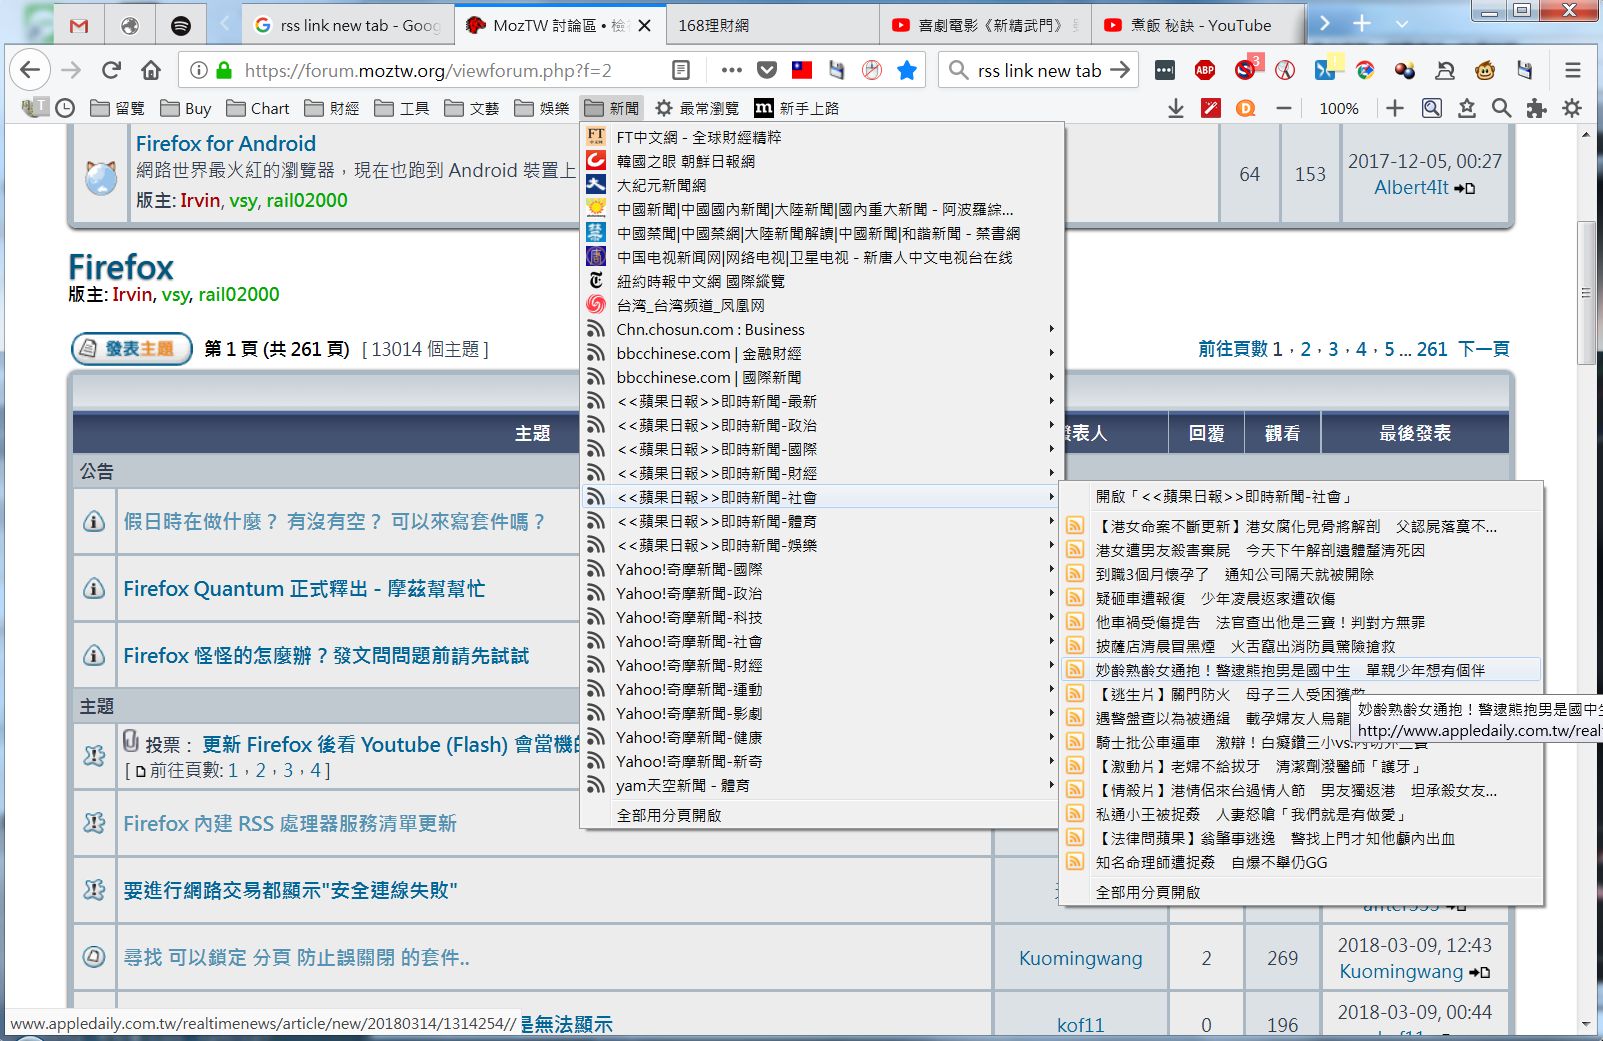
Task: Click the address bar URL field
Action: (x=428, y=70)
